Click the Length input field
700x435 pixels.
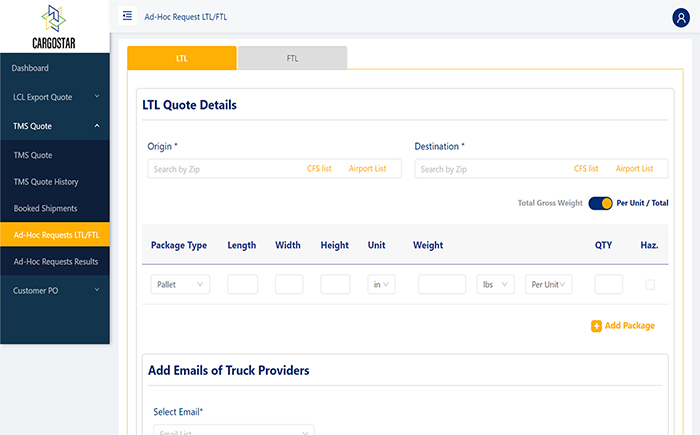point(242,284)
